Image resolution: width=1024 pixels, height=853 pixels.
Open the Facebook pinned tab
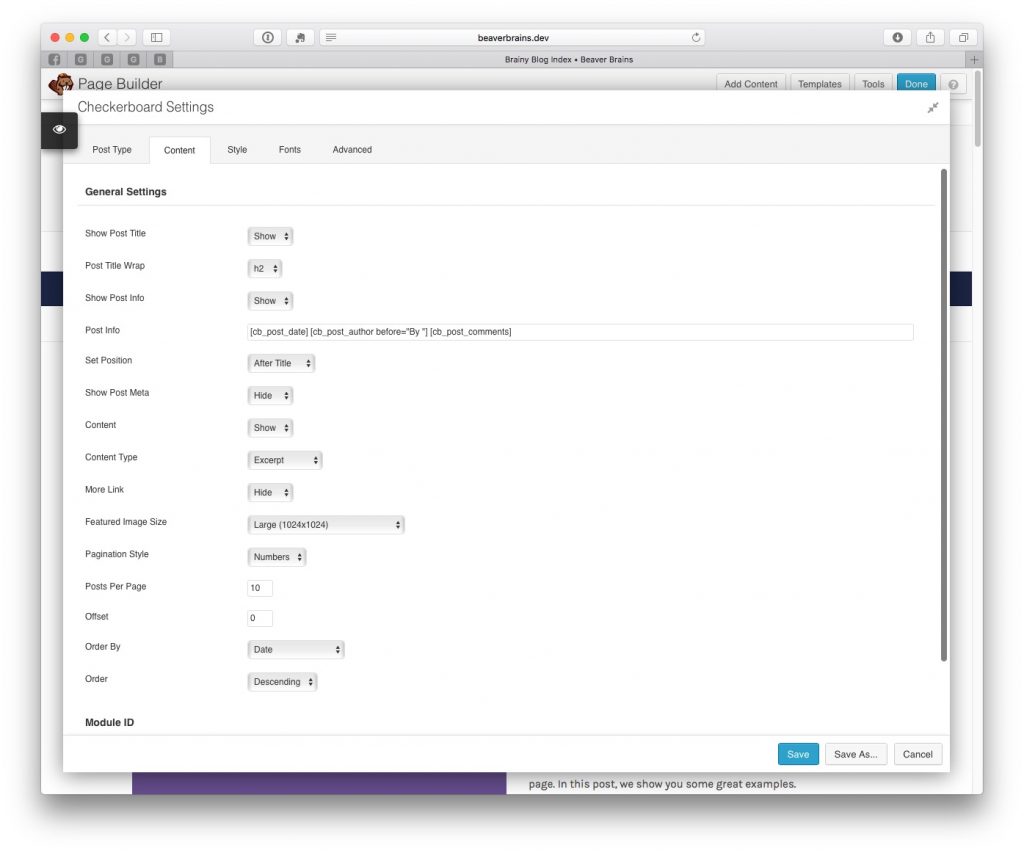pyautogui.click(x=54, y=59)
